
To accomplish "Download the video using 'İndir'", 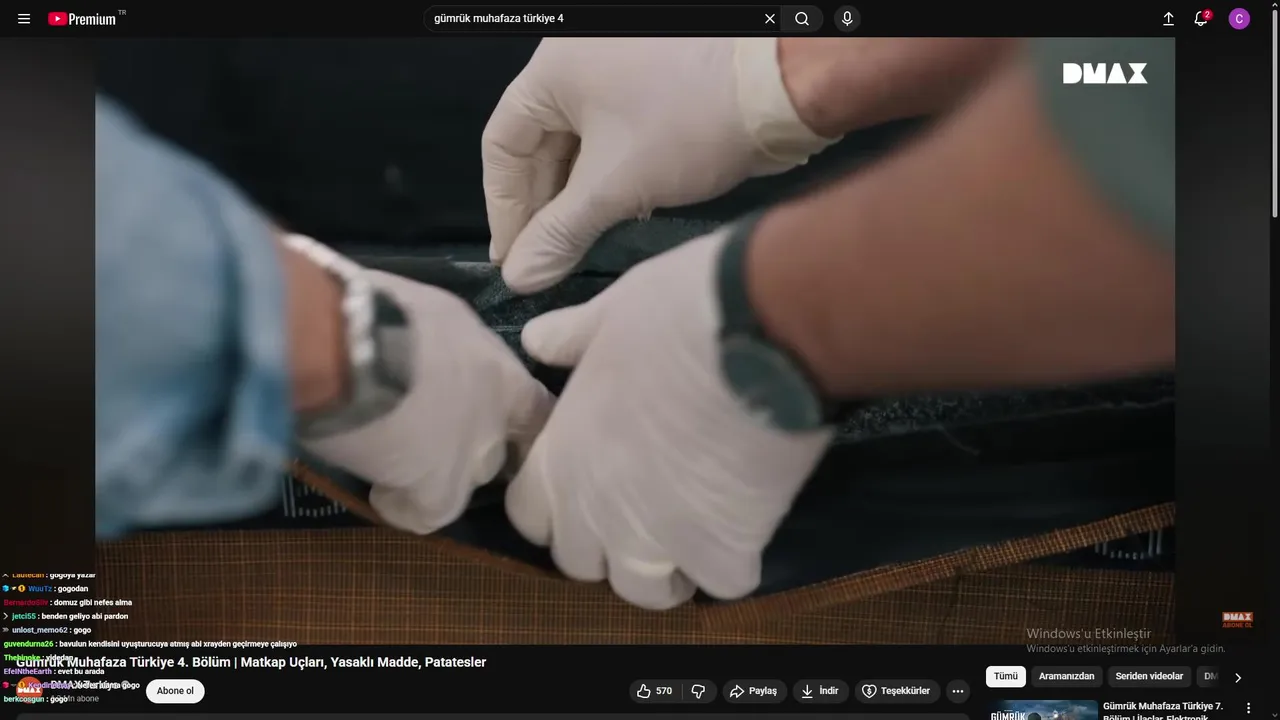I will click(820, 691).
